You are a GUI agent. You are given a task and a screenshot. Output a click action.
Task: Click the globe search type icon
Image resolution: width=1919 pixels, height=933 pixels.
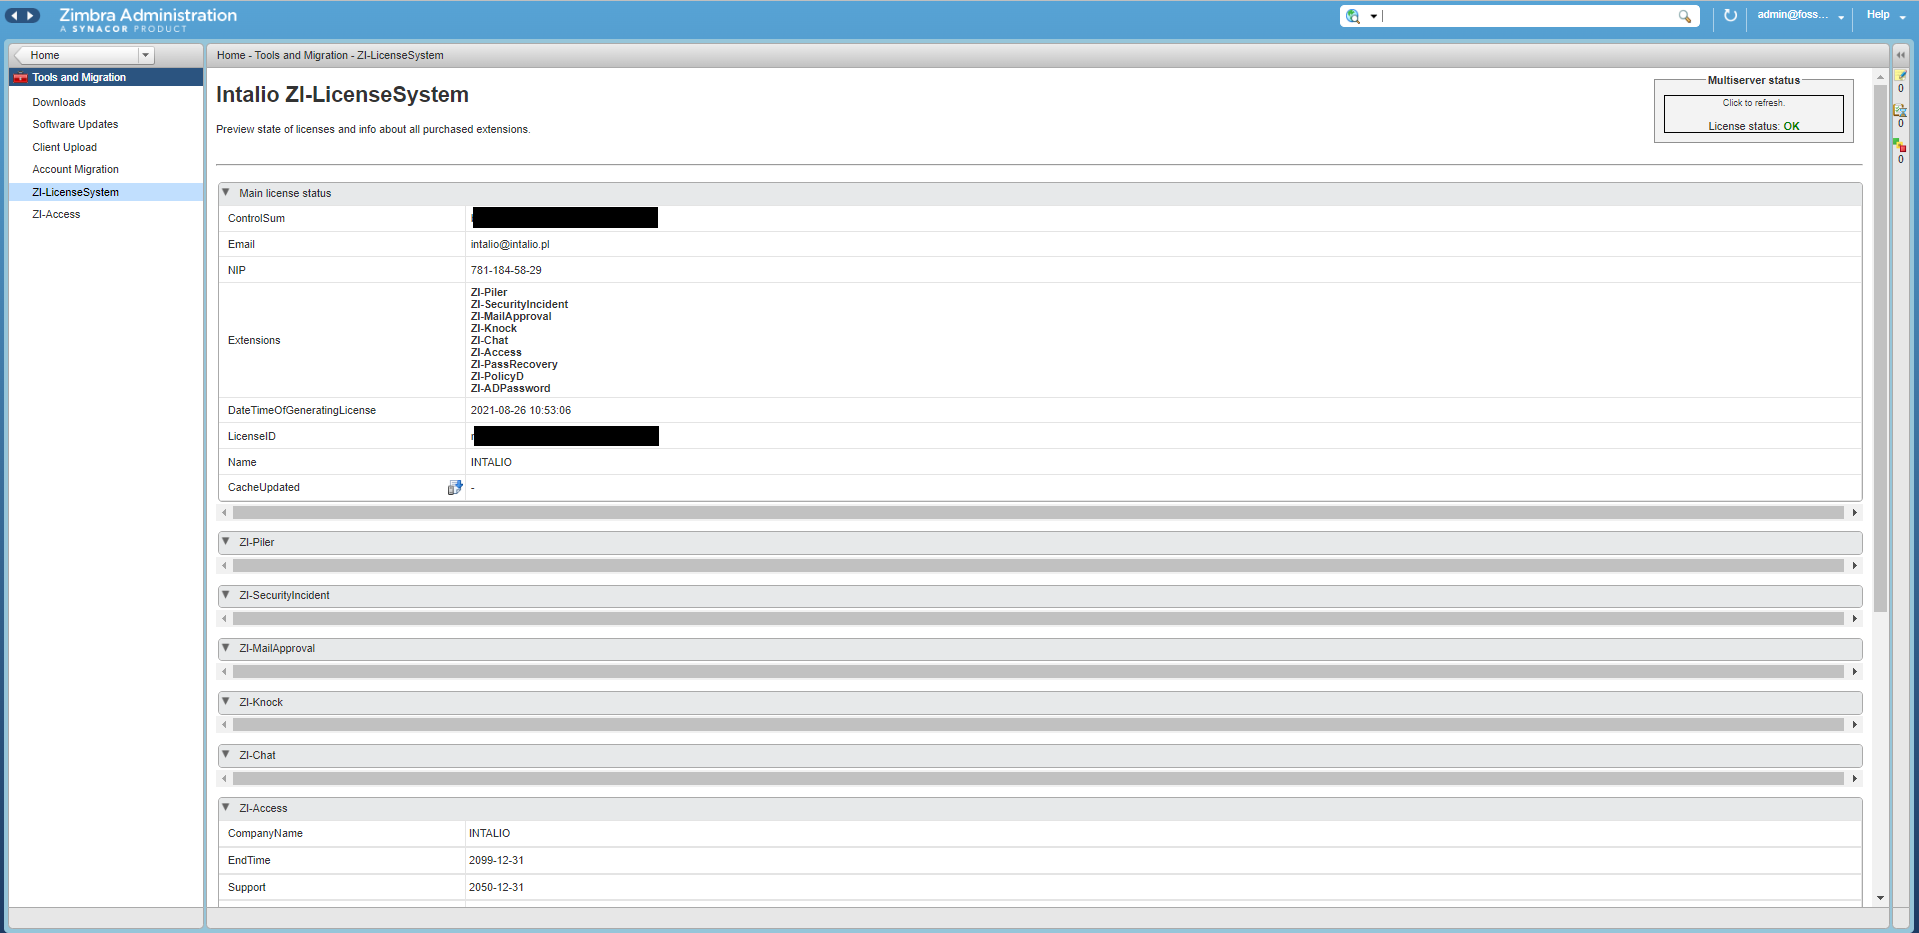coord(1353,16)
